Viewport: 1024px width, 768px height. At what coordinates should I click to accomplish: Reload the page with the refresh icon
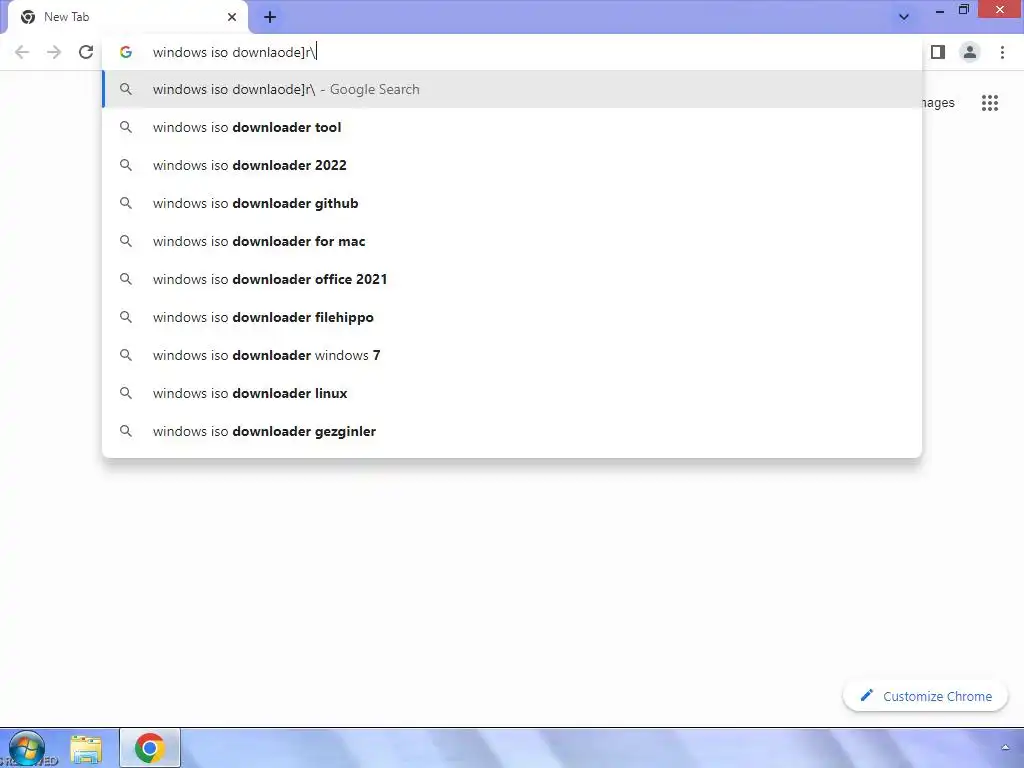click(x=86, y=52)
